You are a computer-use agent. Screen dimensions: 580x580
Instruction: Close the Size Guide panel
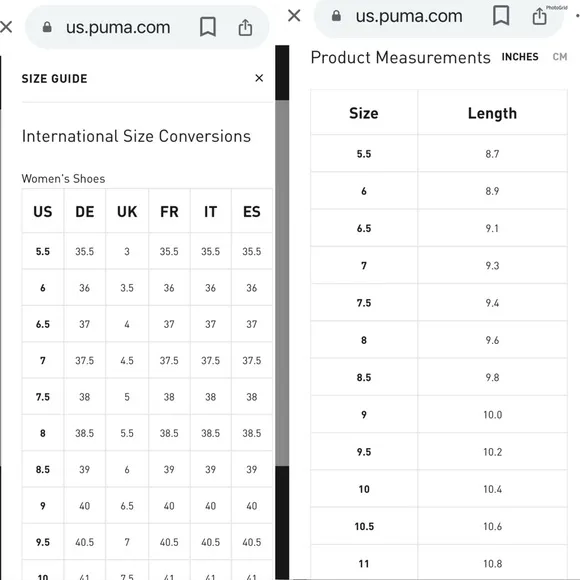[x=259, y=78]
